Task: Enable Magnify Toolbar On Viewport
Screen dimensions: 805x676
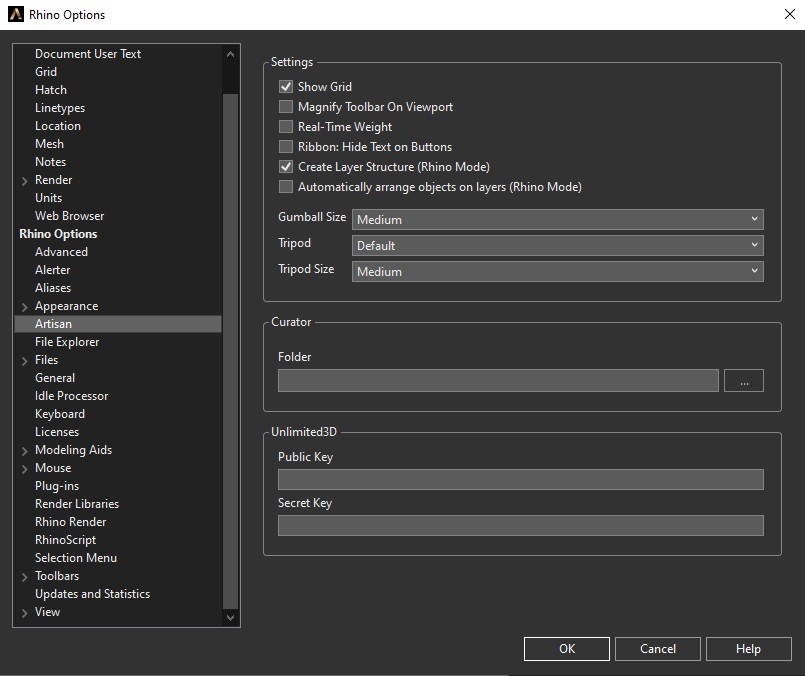Action: point(285,106)
